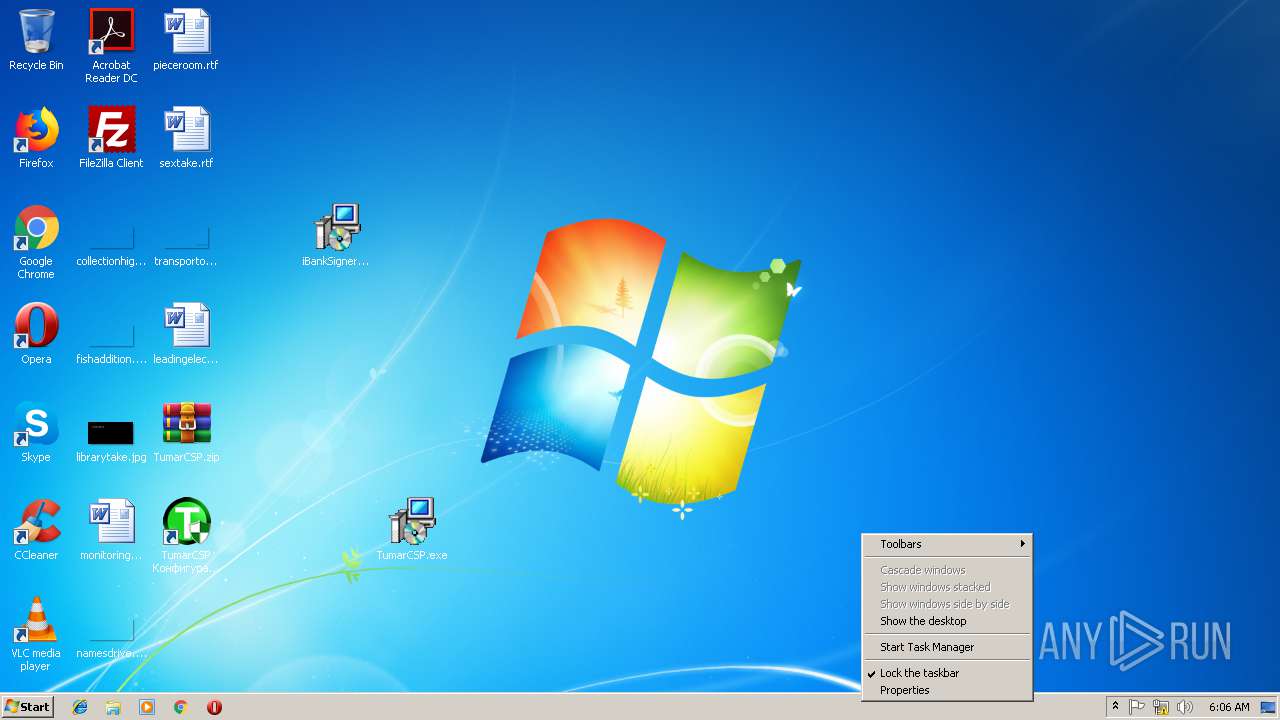Open network tray icon
1280x720 pixels.
1161,707
